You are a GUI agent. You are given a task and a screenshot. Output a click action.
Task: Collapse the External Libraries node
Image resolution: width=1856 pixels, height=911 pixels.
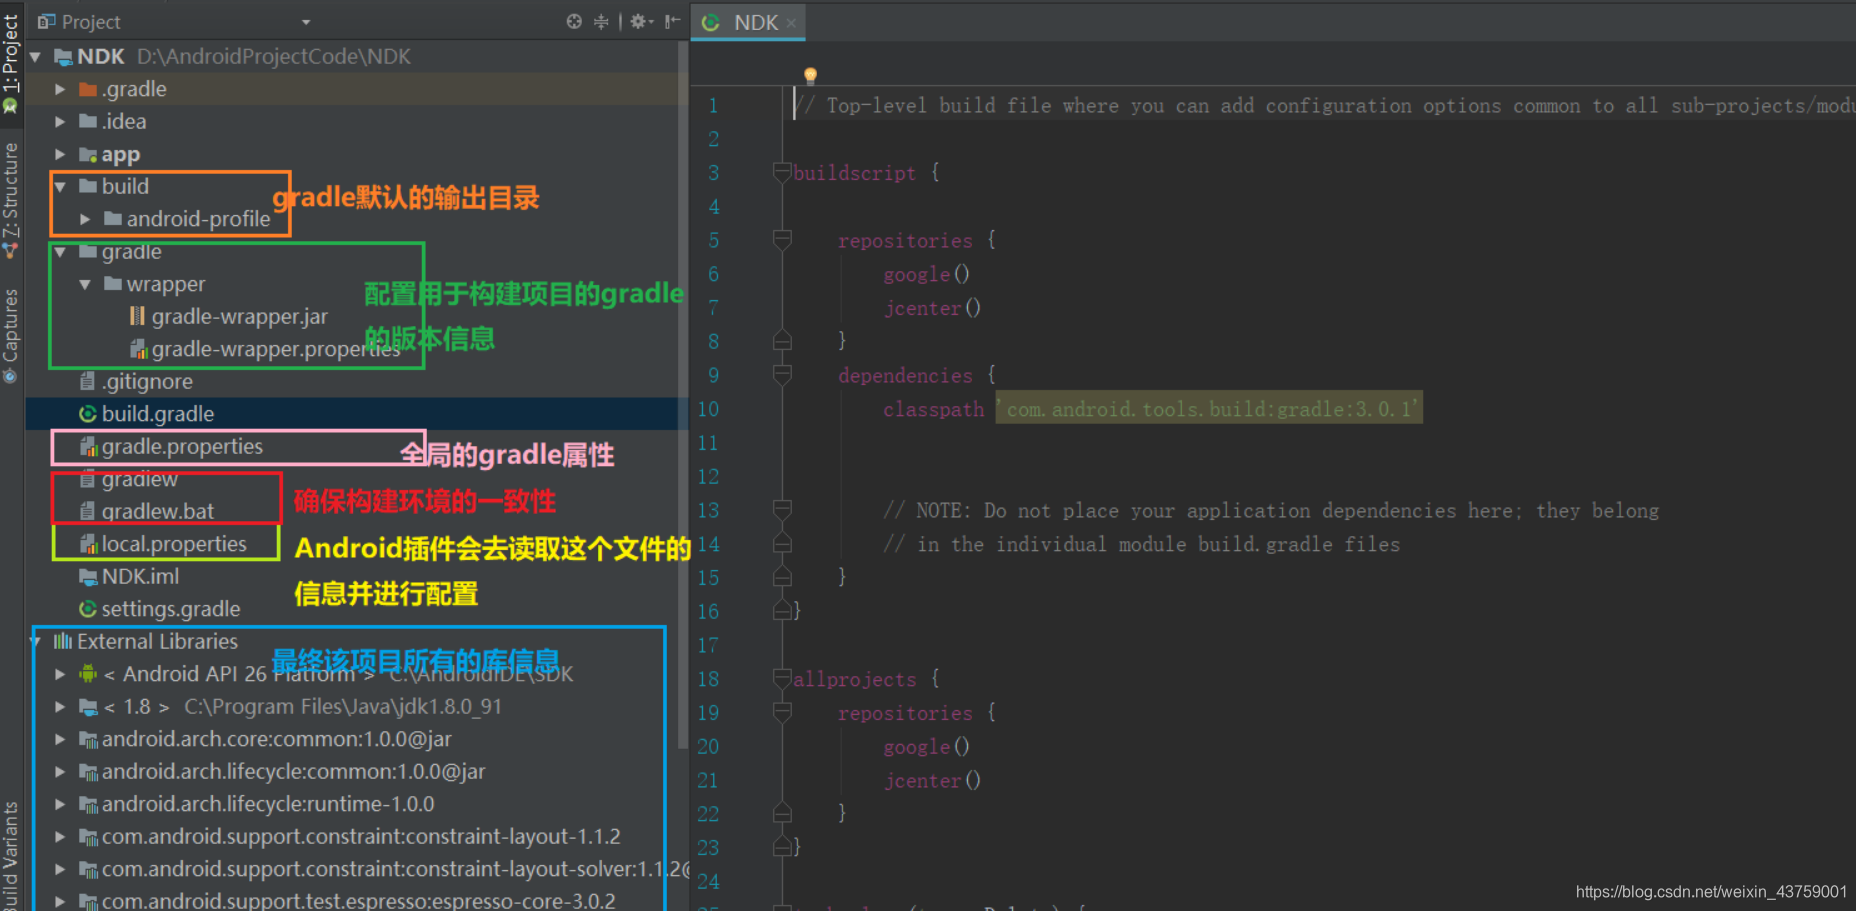pyautogui.click(x=36, y=641)
